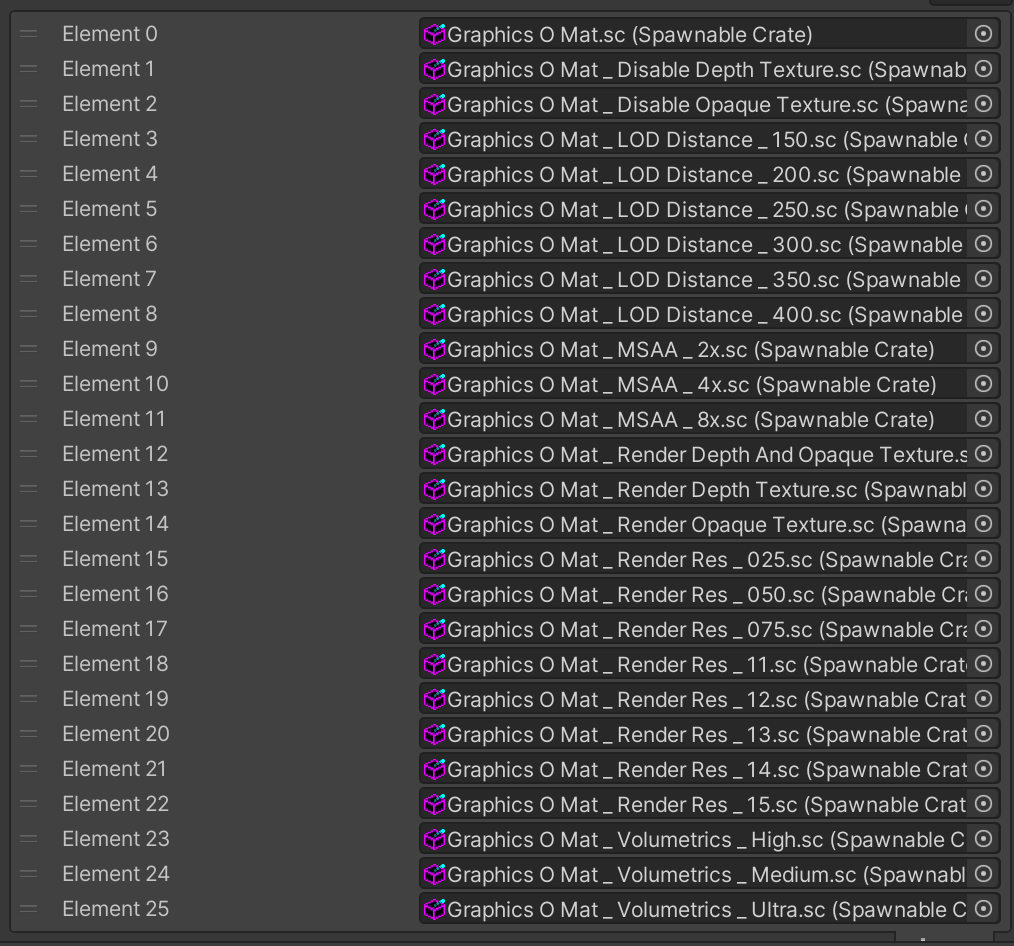Open object picker for Element 25

tap(983, 908)
